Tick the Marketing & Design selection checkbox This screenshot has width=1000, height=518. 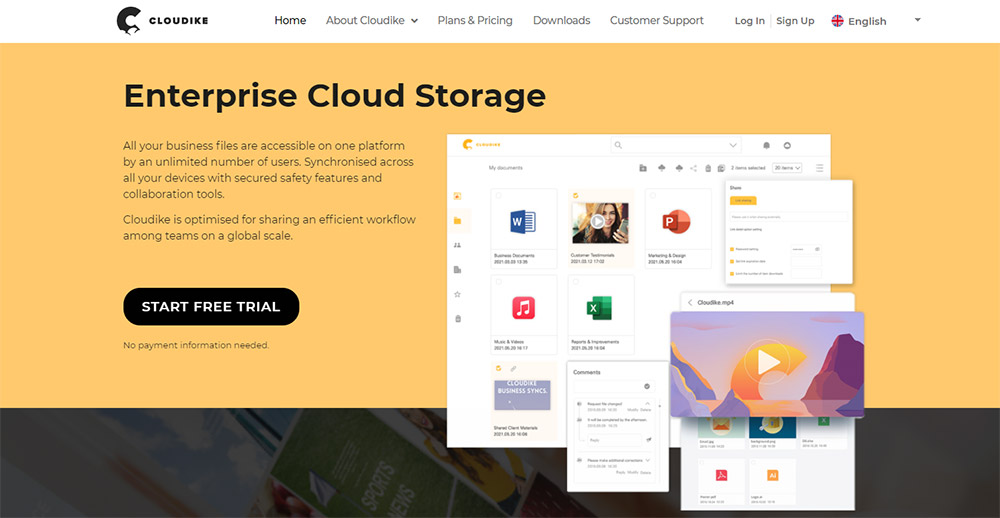coord(652,195)
